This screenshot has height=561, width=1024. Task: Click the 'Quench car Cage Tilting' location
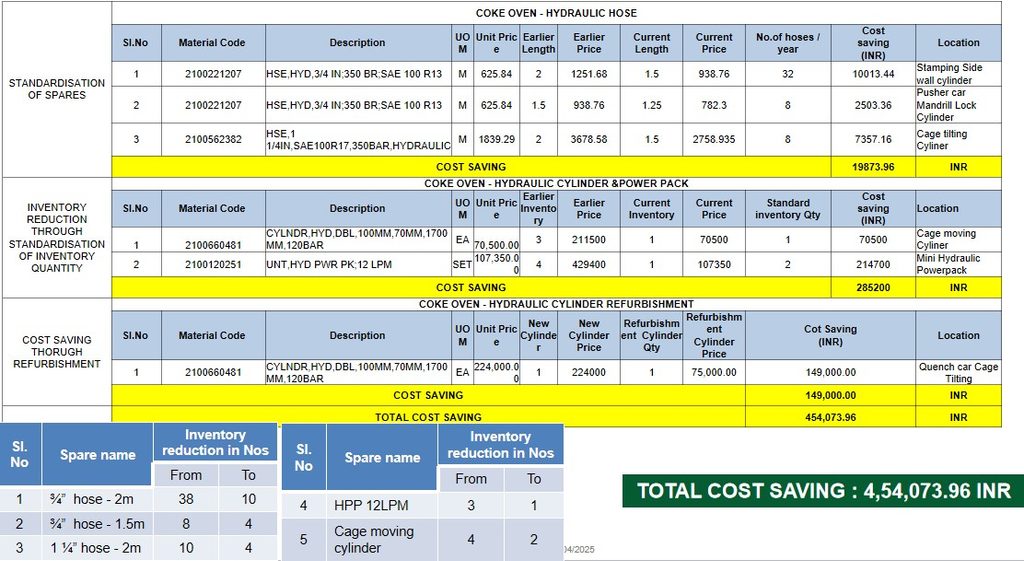point(958,372)
